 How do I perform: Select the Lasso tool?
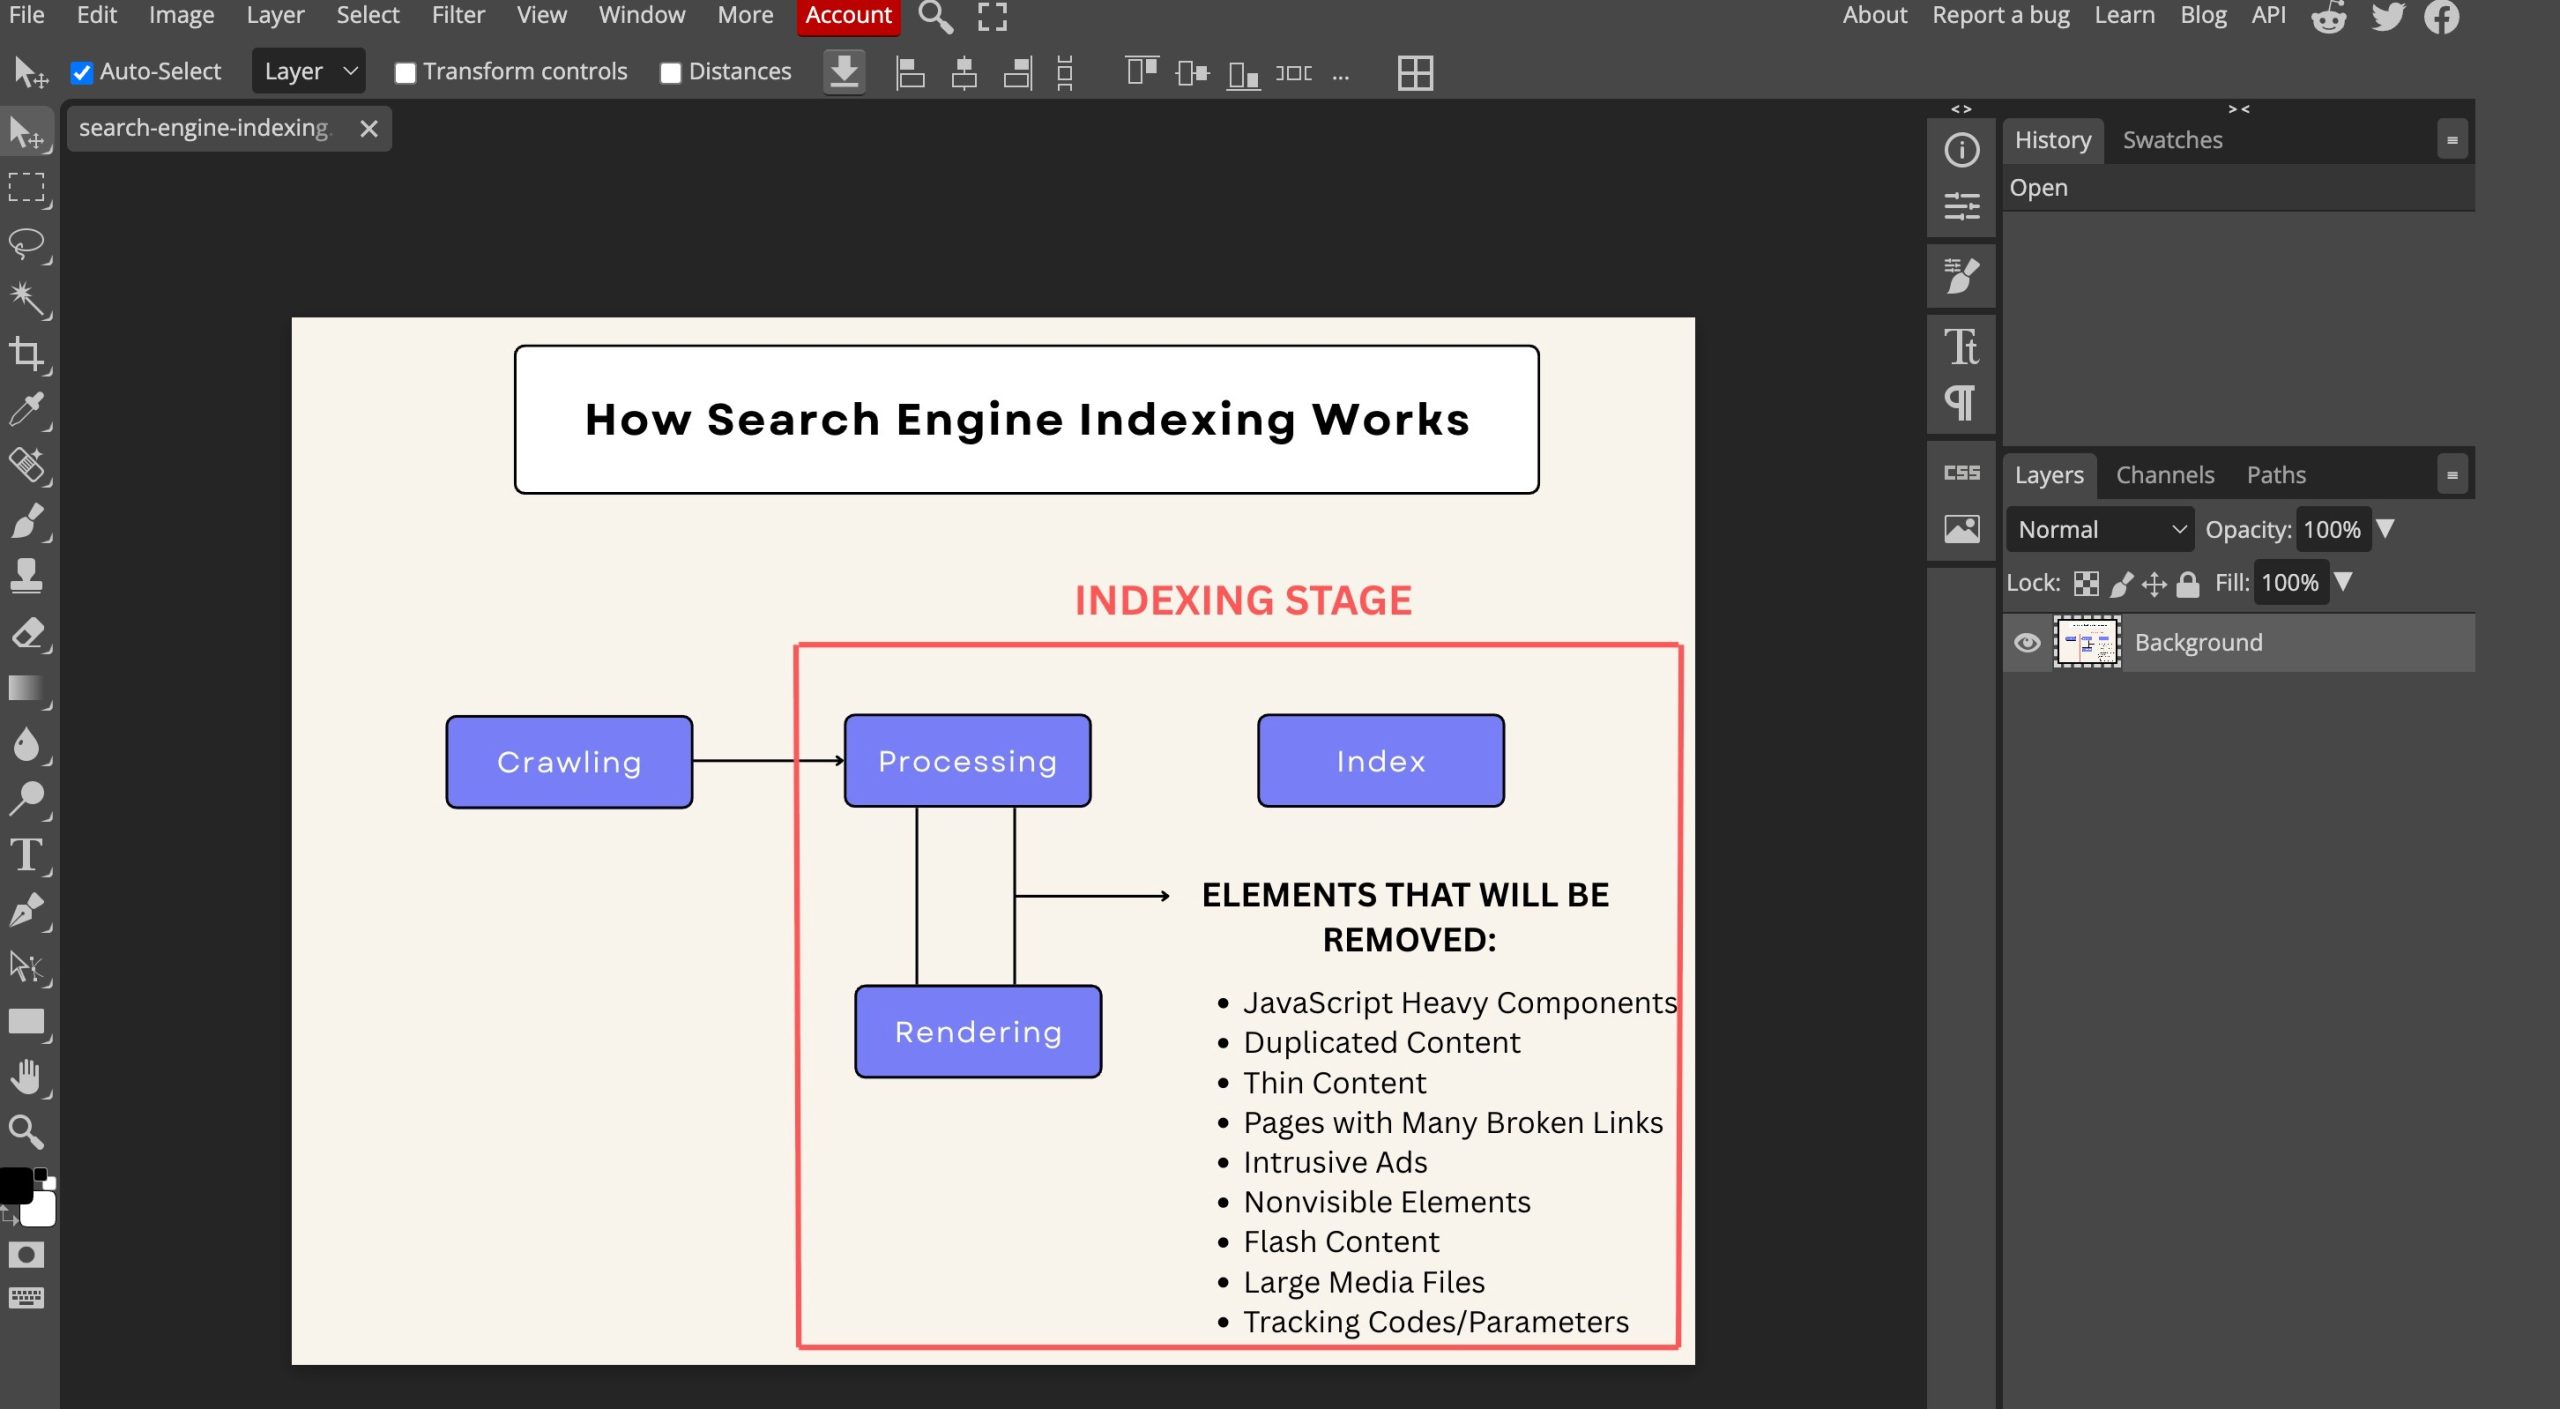click(27, 244)
